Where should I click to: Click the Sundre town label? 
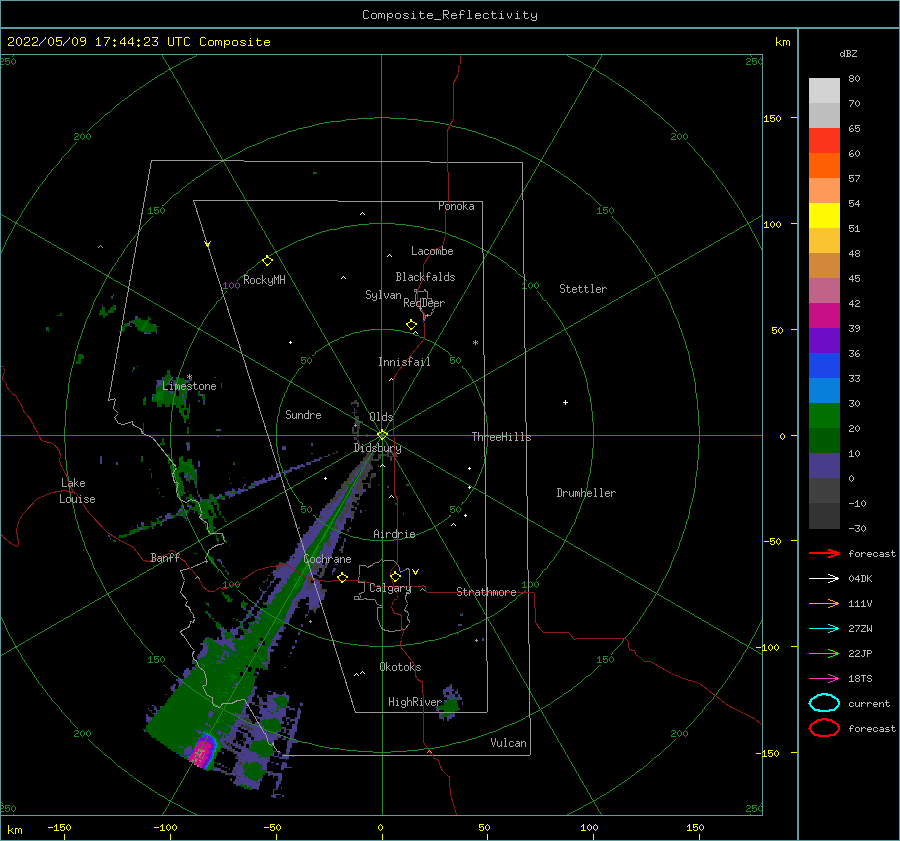coord(303,414)
